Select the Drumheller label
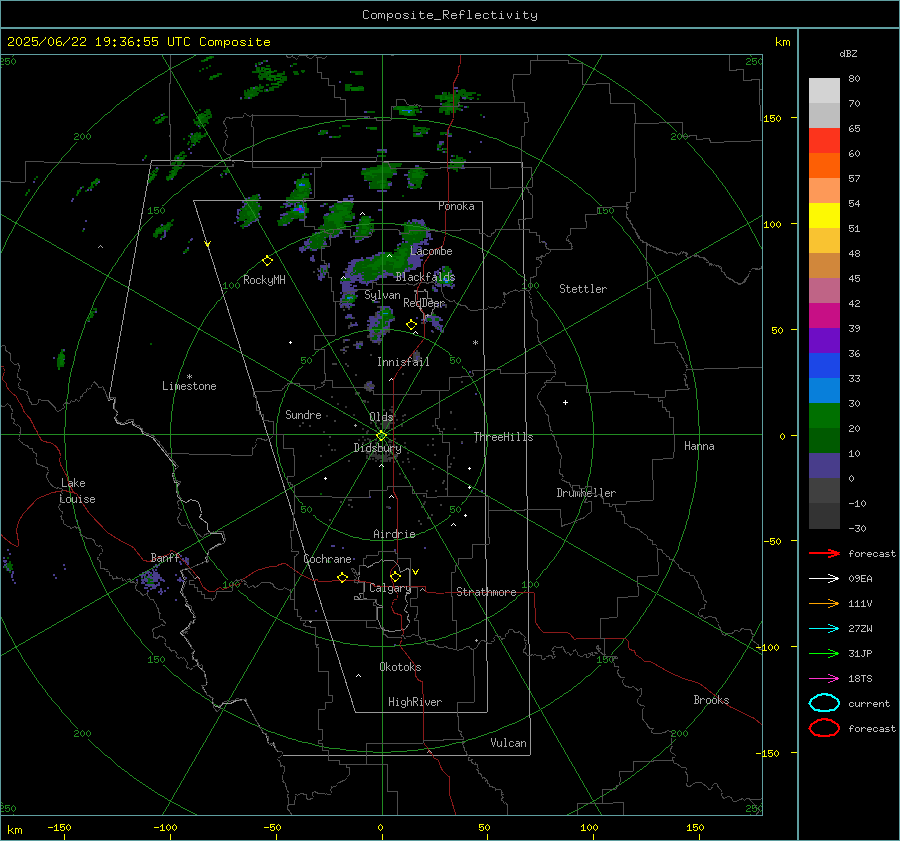Viewport: 900px width, 841px height. click(586, 493)
